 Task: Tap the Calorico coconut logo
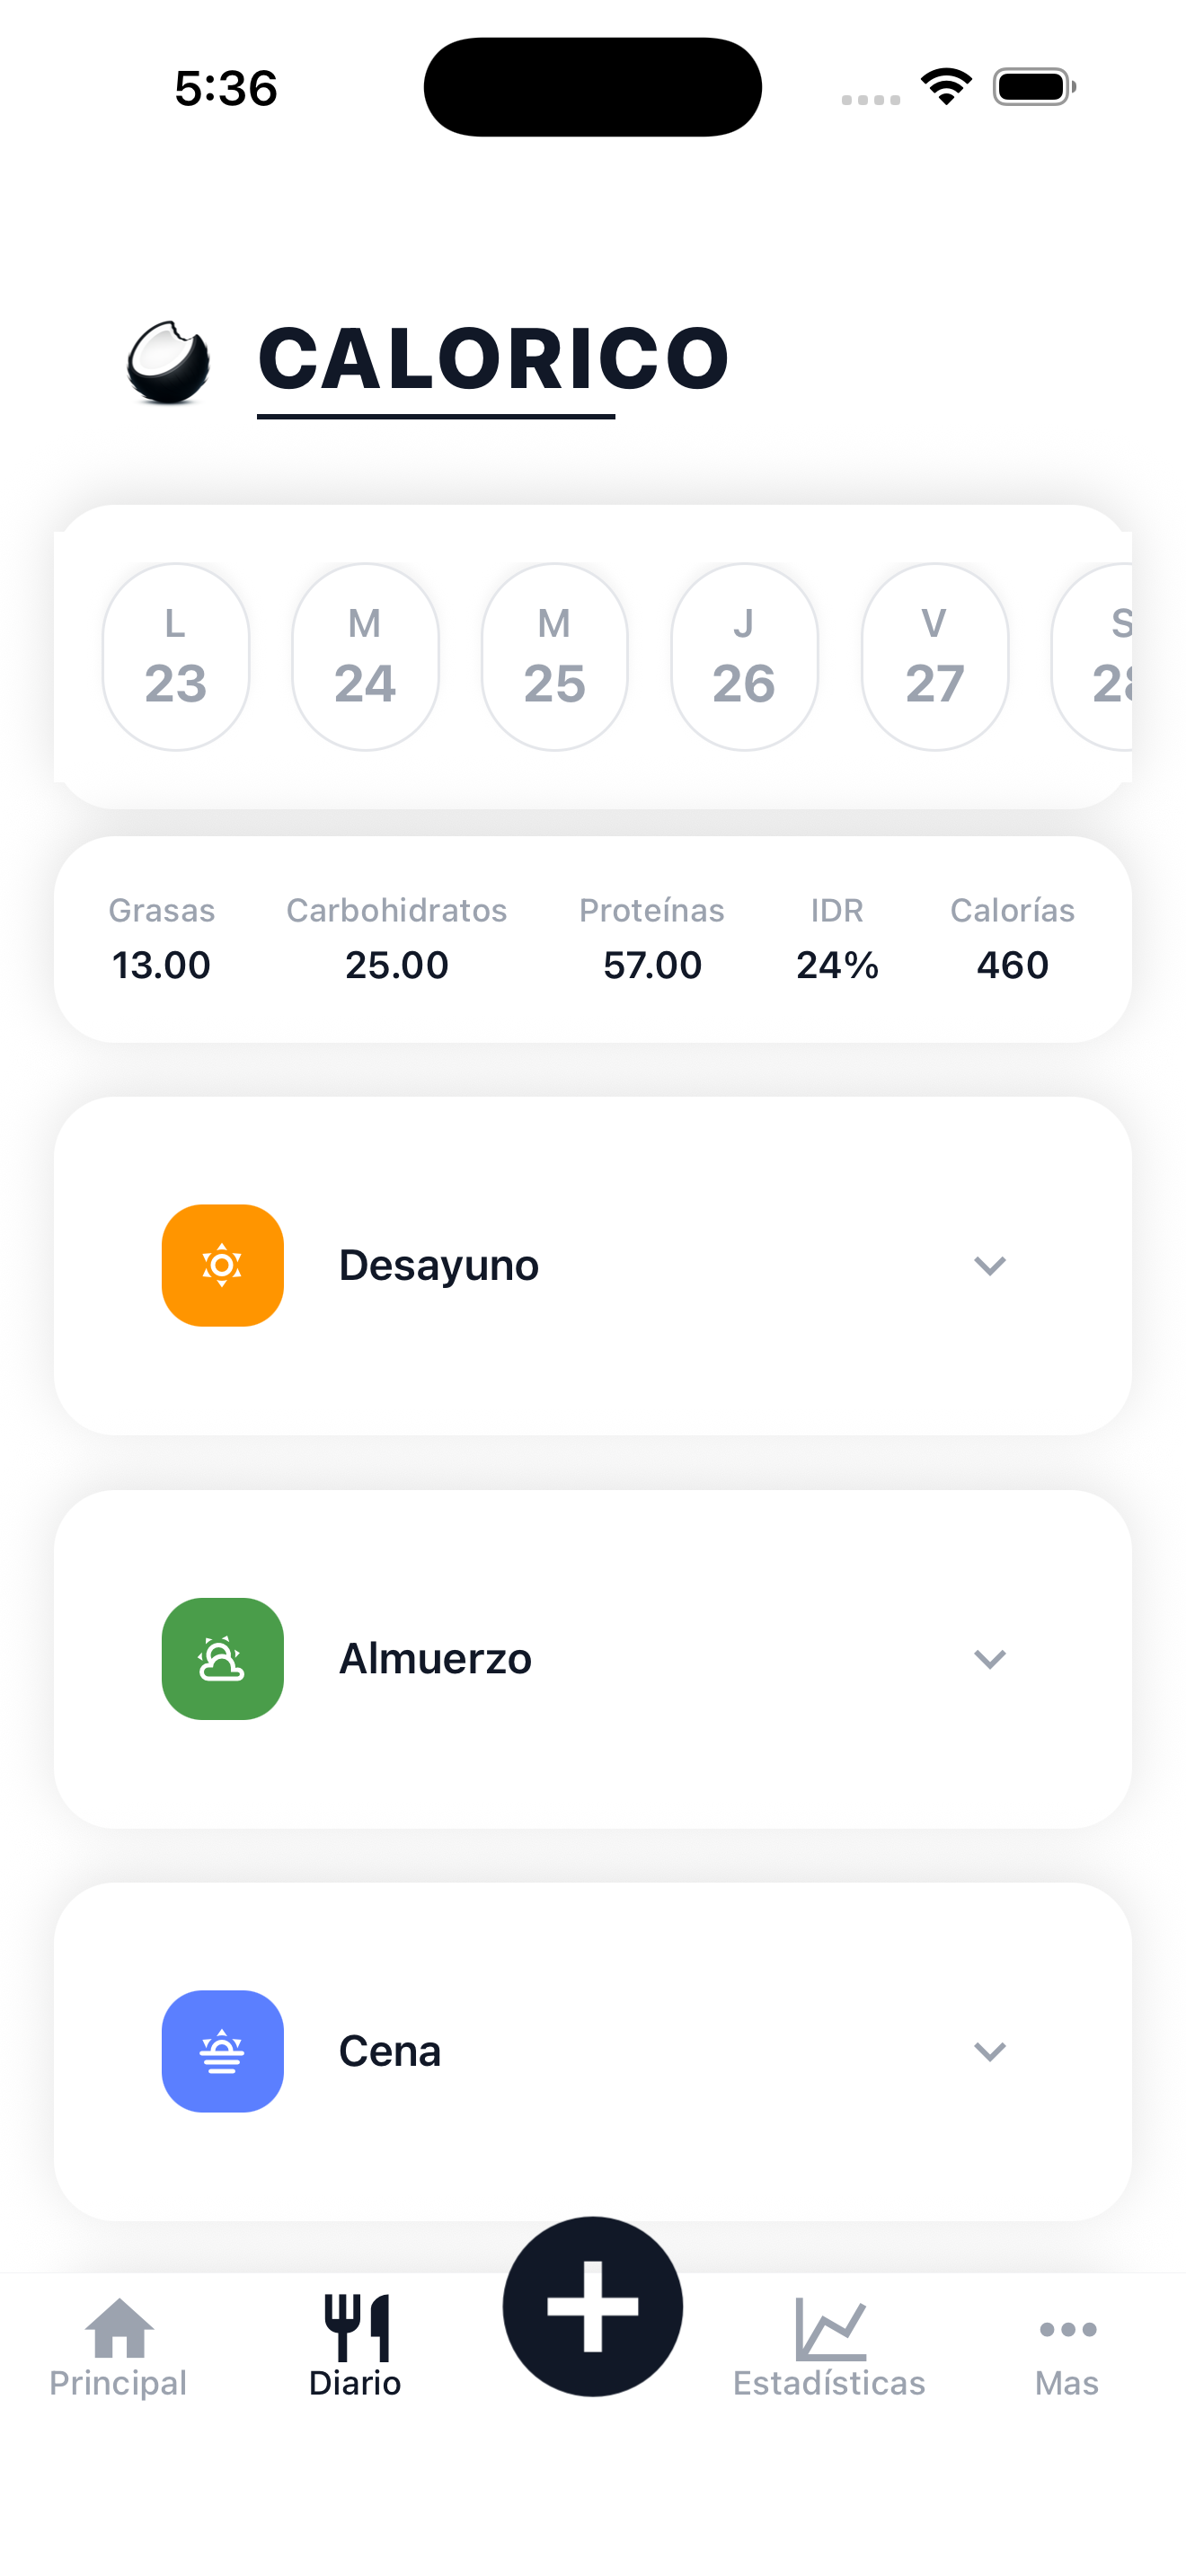point(168,362)
